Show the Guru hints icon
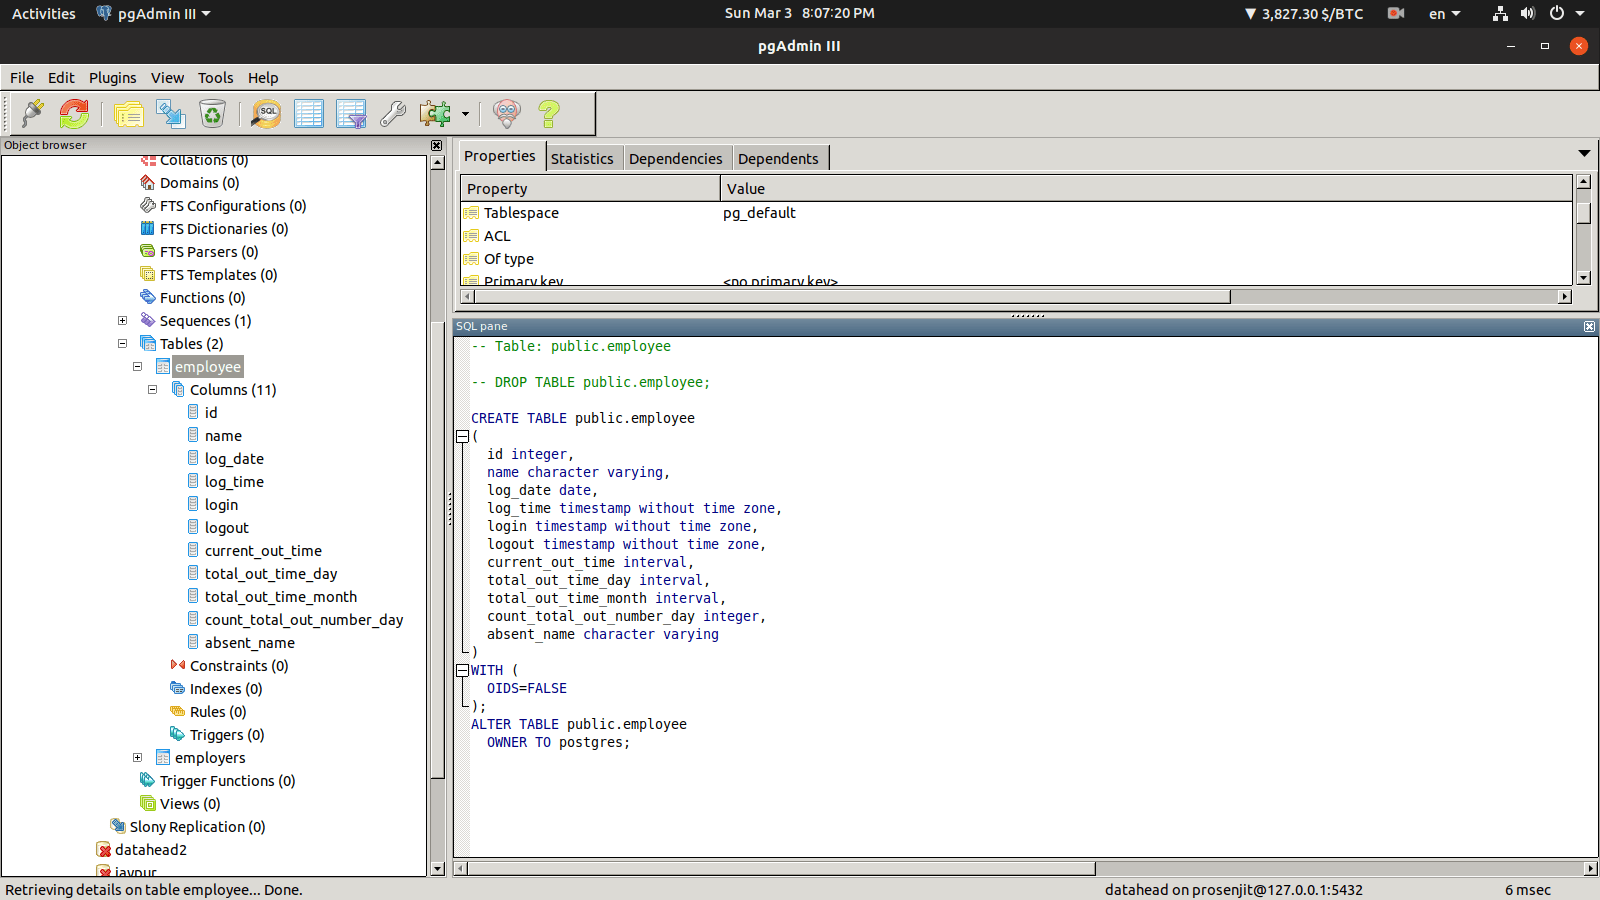 pos(507,114)
